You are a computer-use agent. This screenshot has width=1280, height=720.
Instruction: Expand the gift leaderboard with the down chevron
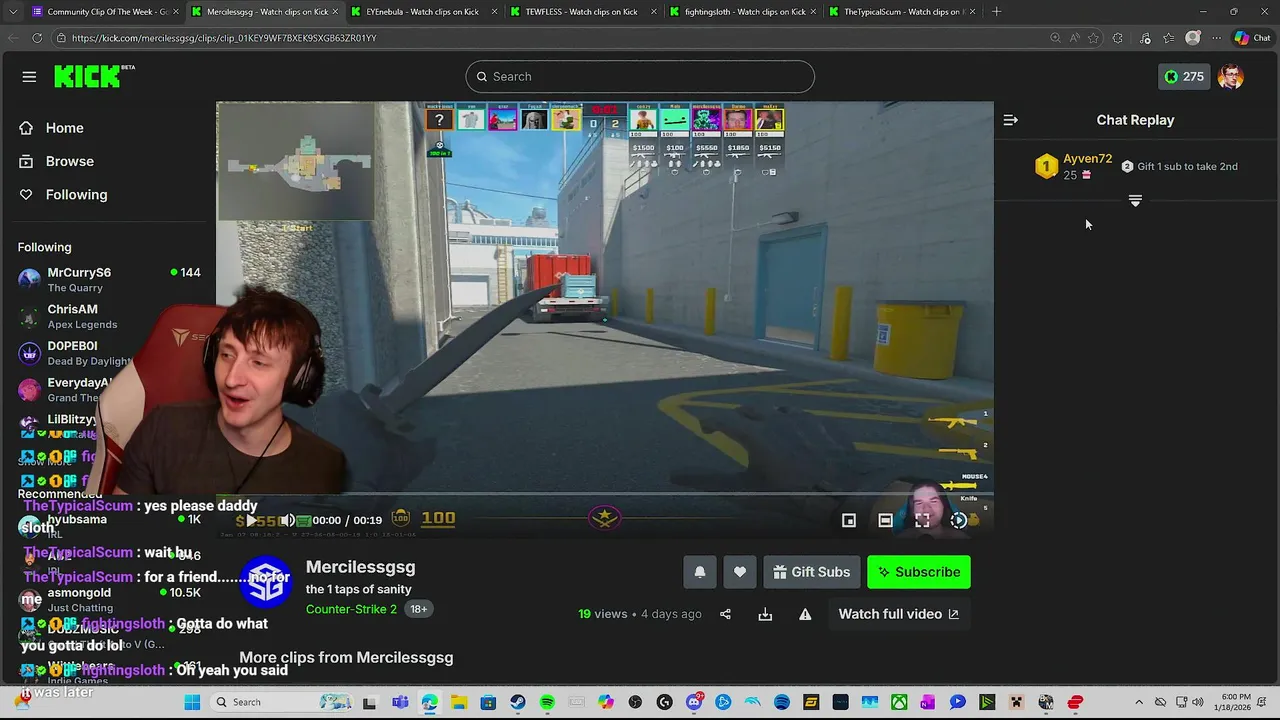coord(1135,201)
